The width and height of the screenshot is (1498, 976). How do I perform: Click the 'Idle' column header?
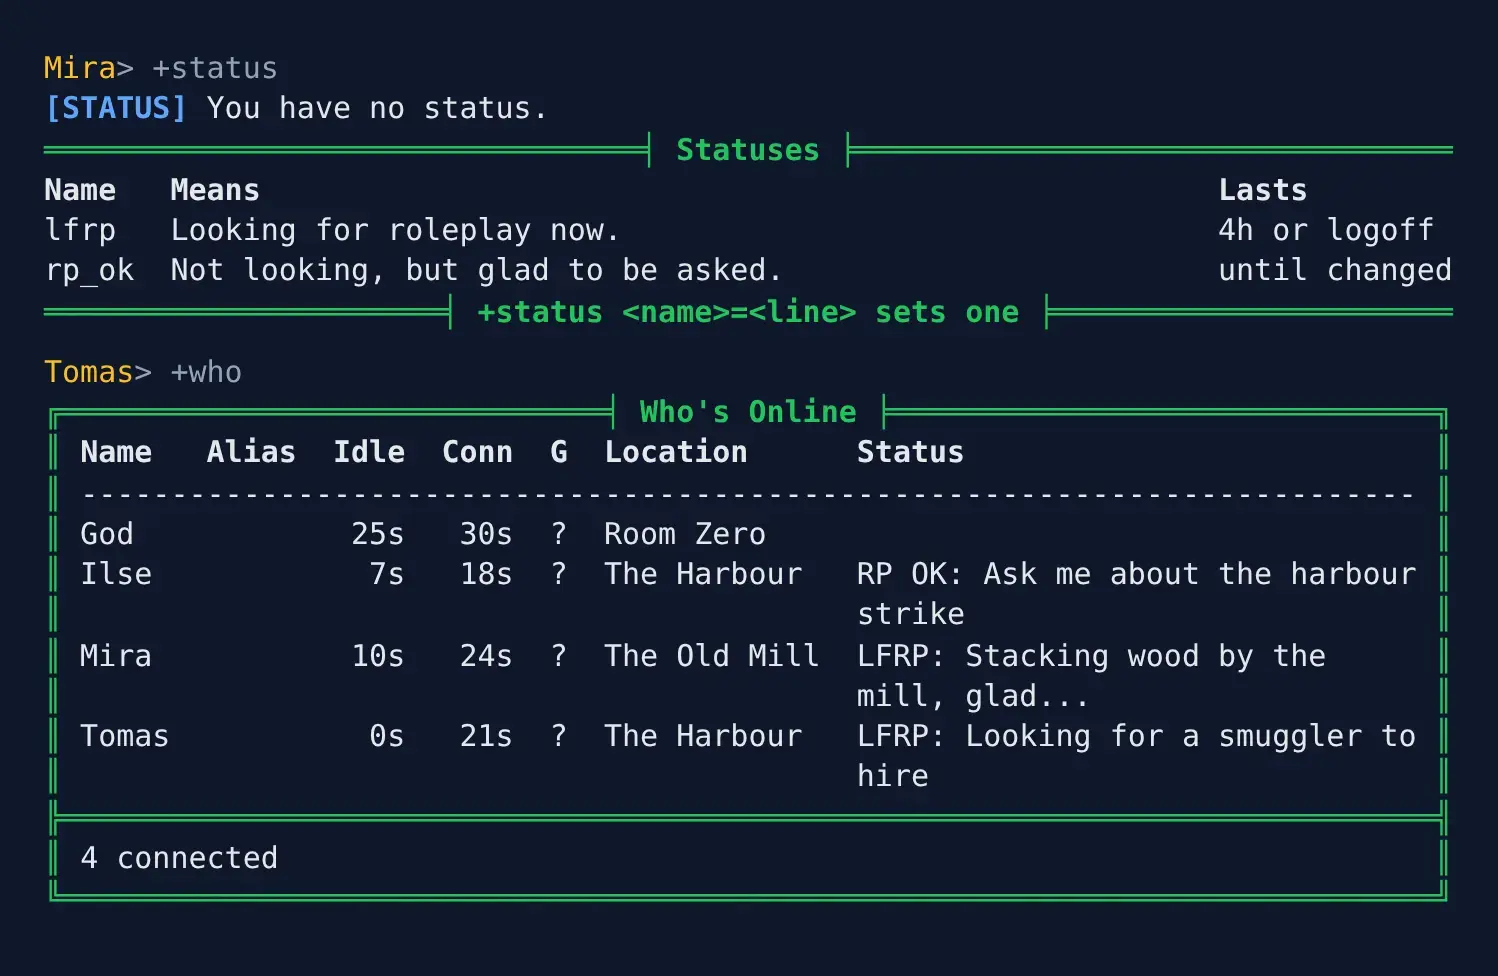(x=369, y=452)
